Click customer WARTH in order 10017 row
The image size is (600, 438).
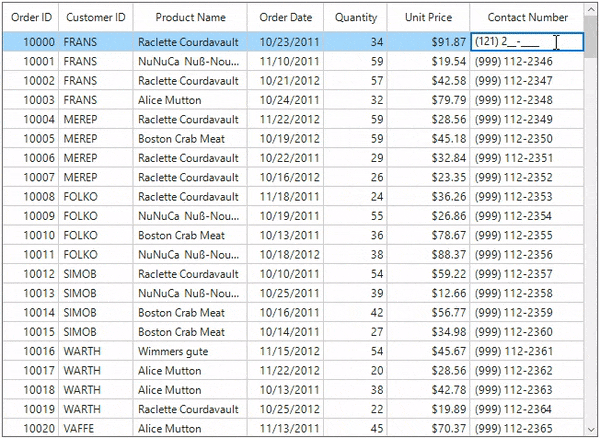[x=96, y=370]
